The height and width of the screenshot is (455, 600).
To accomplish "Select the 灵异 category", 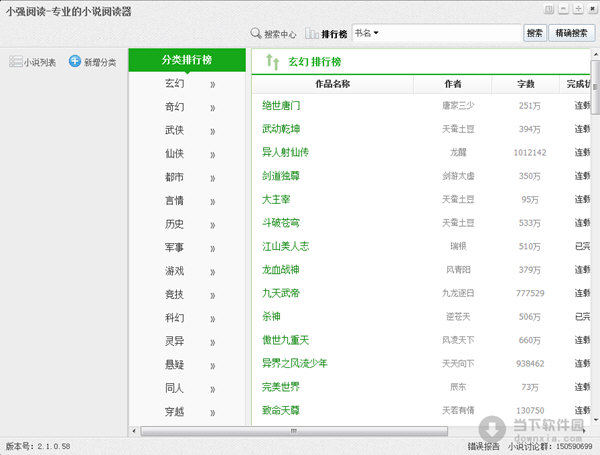I will pyautogui.click(x=174, y=341).
